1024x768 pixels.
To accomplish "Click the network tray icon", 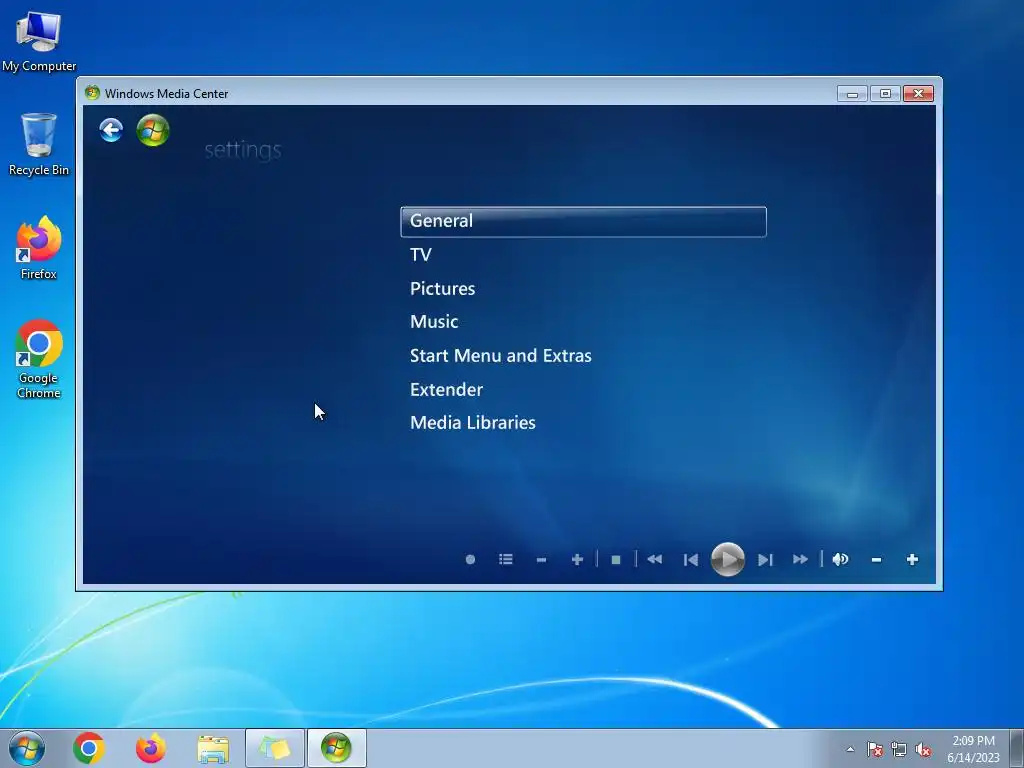I will click(x=899, y=750).
